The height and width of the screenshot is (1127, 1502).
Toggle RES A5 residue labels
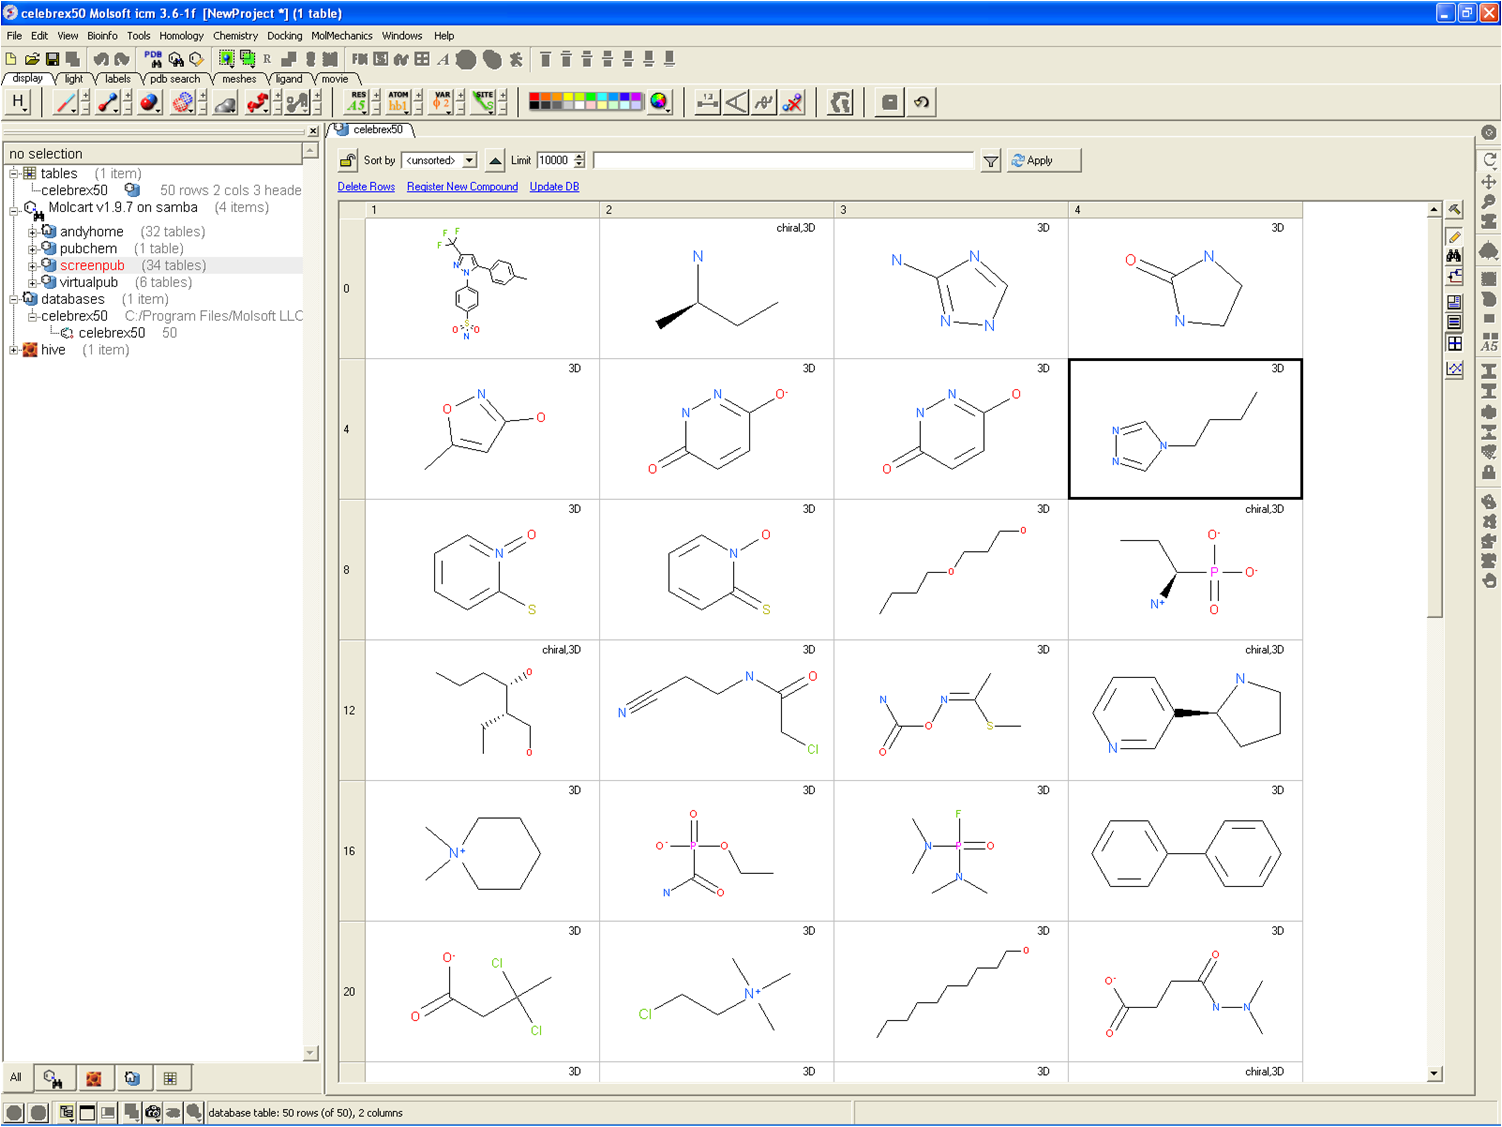357,102
